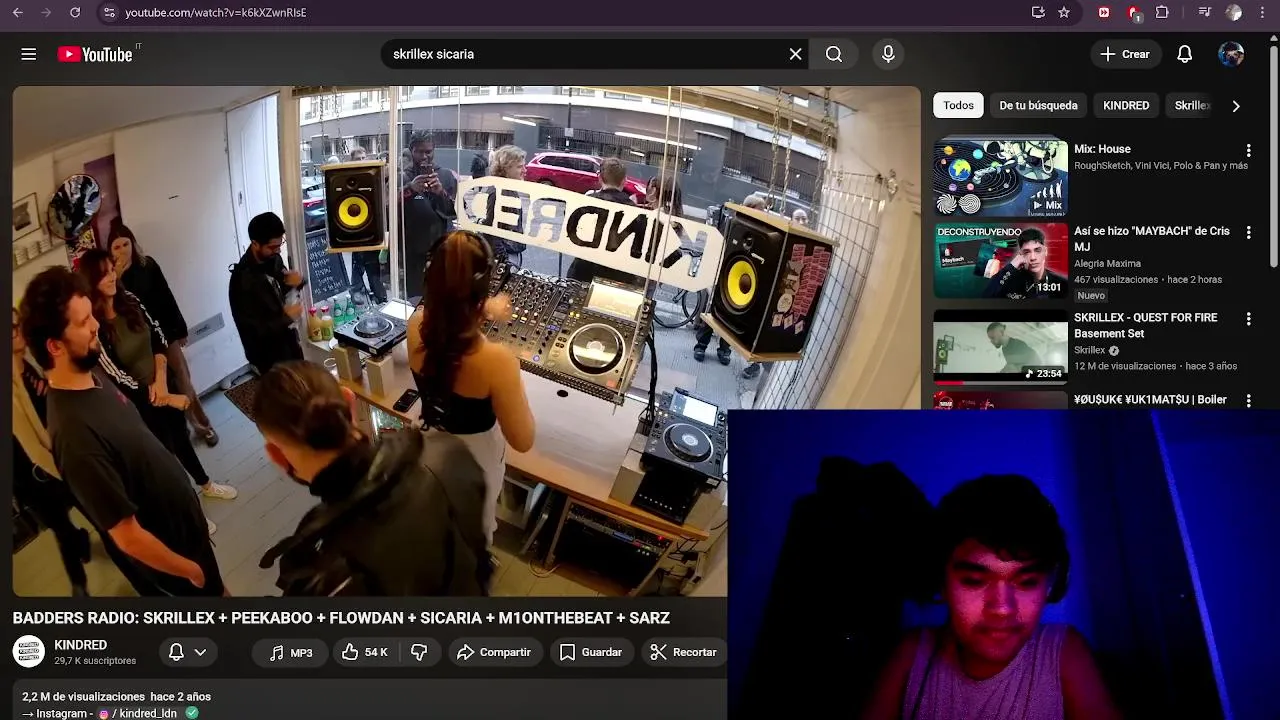The image size is (1280, 720).
Task: Toggle subscription notification bell for KINDRED
Action: [x=176, y=652]
